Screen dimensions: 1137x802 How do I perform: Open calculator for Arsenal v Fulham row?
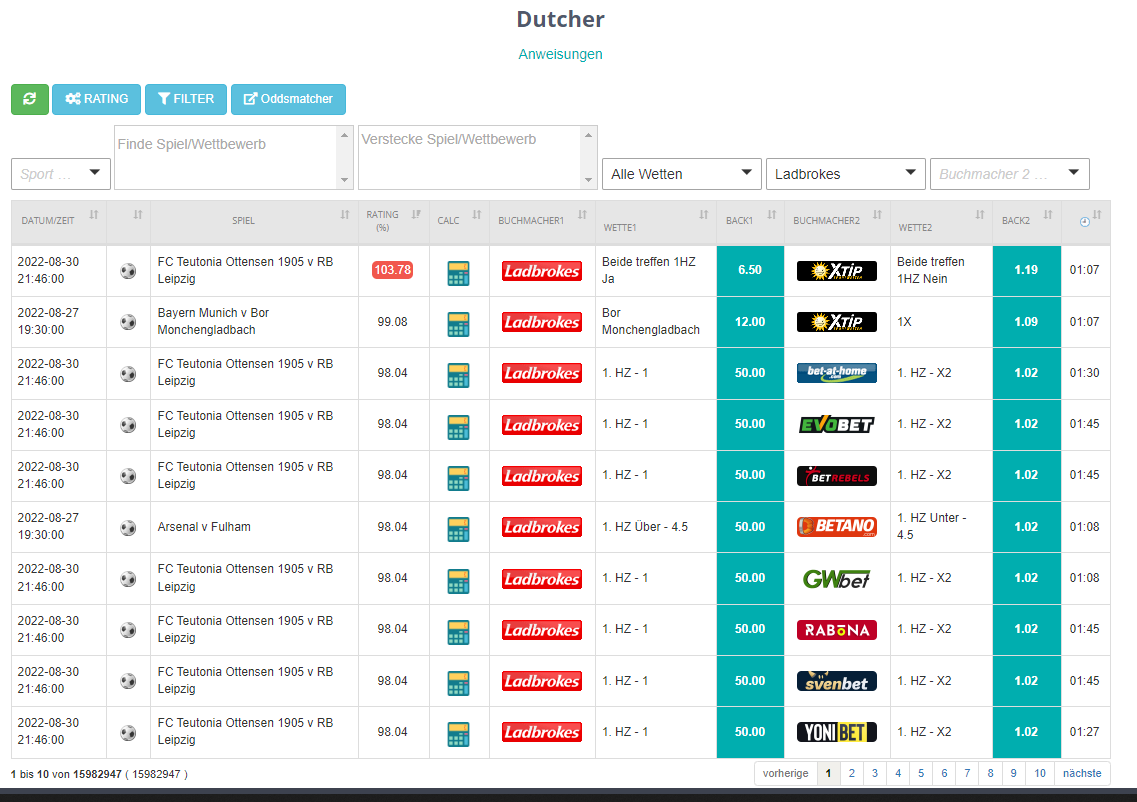click(458, 528)
